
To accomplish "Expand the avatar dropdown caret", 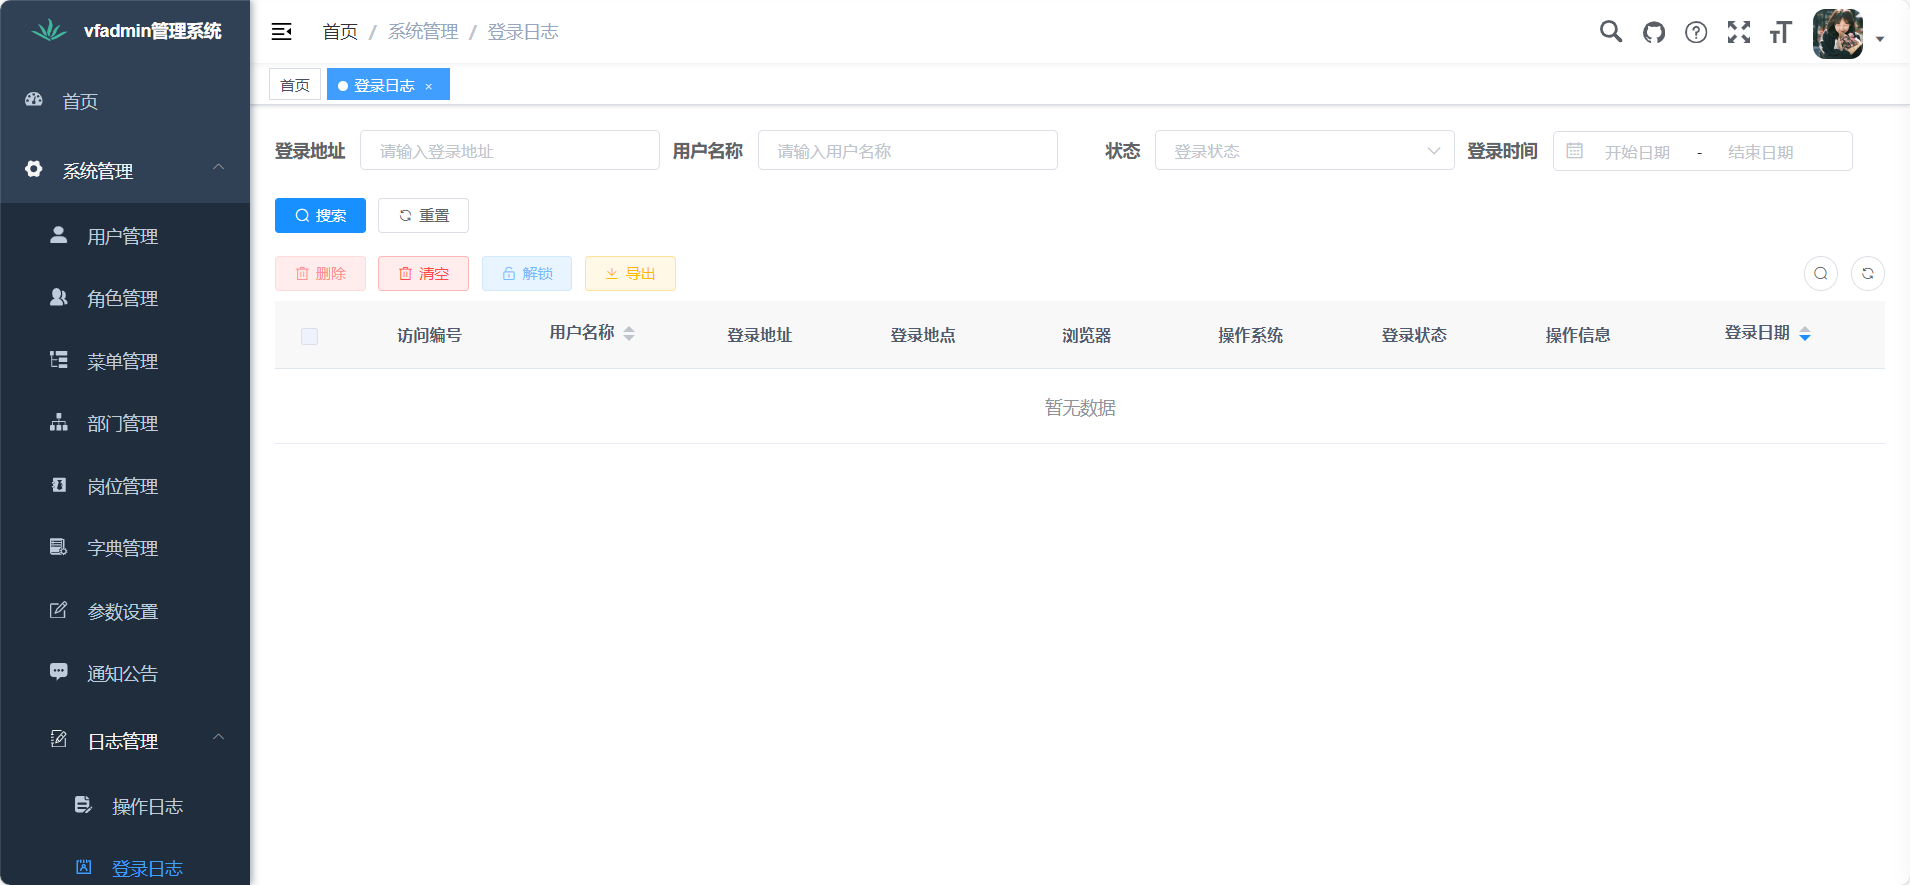I will point(1880,39).
